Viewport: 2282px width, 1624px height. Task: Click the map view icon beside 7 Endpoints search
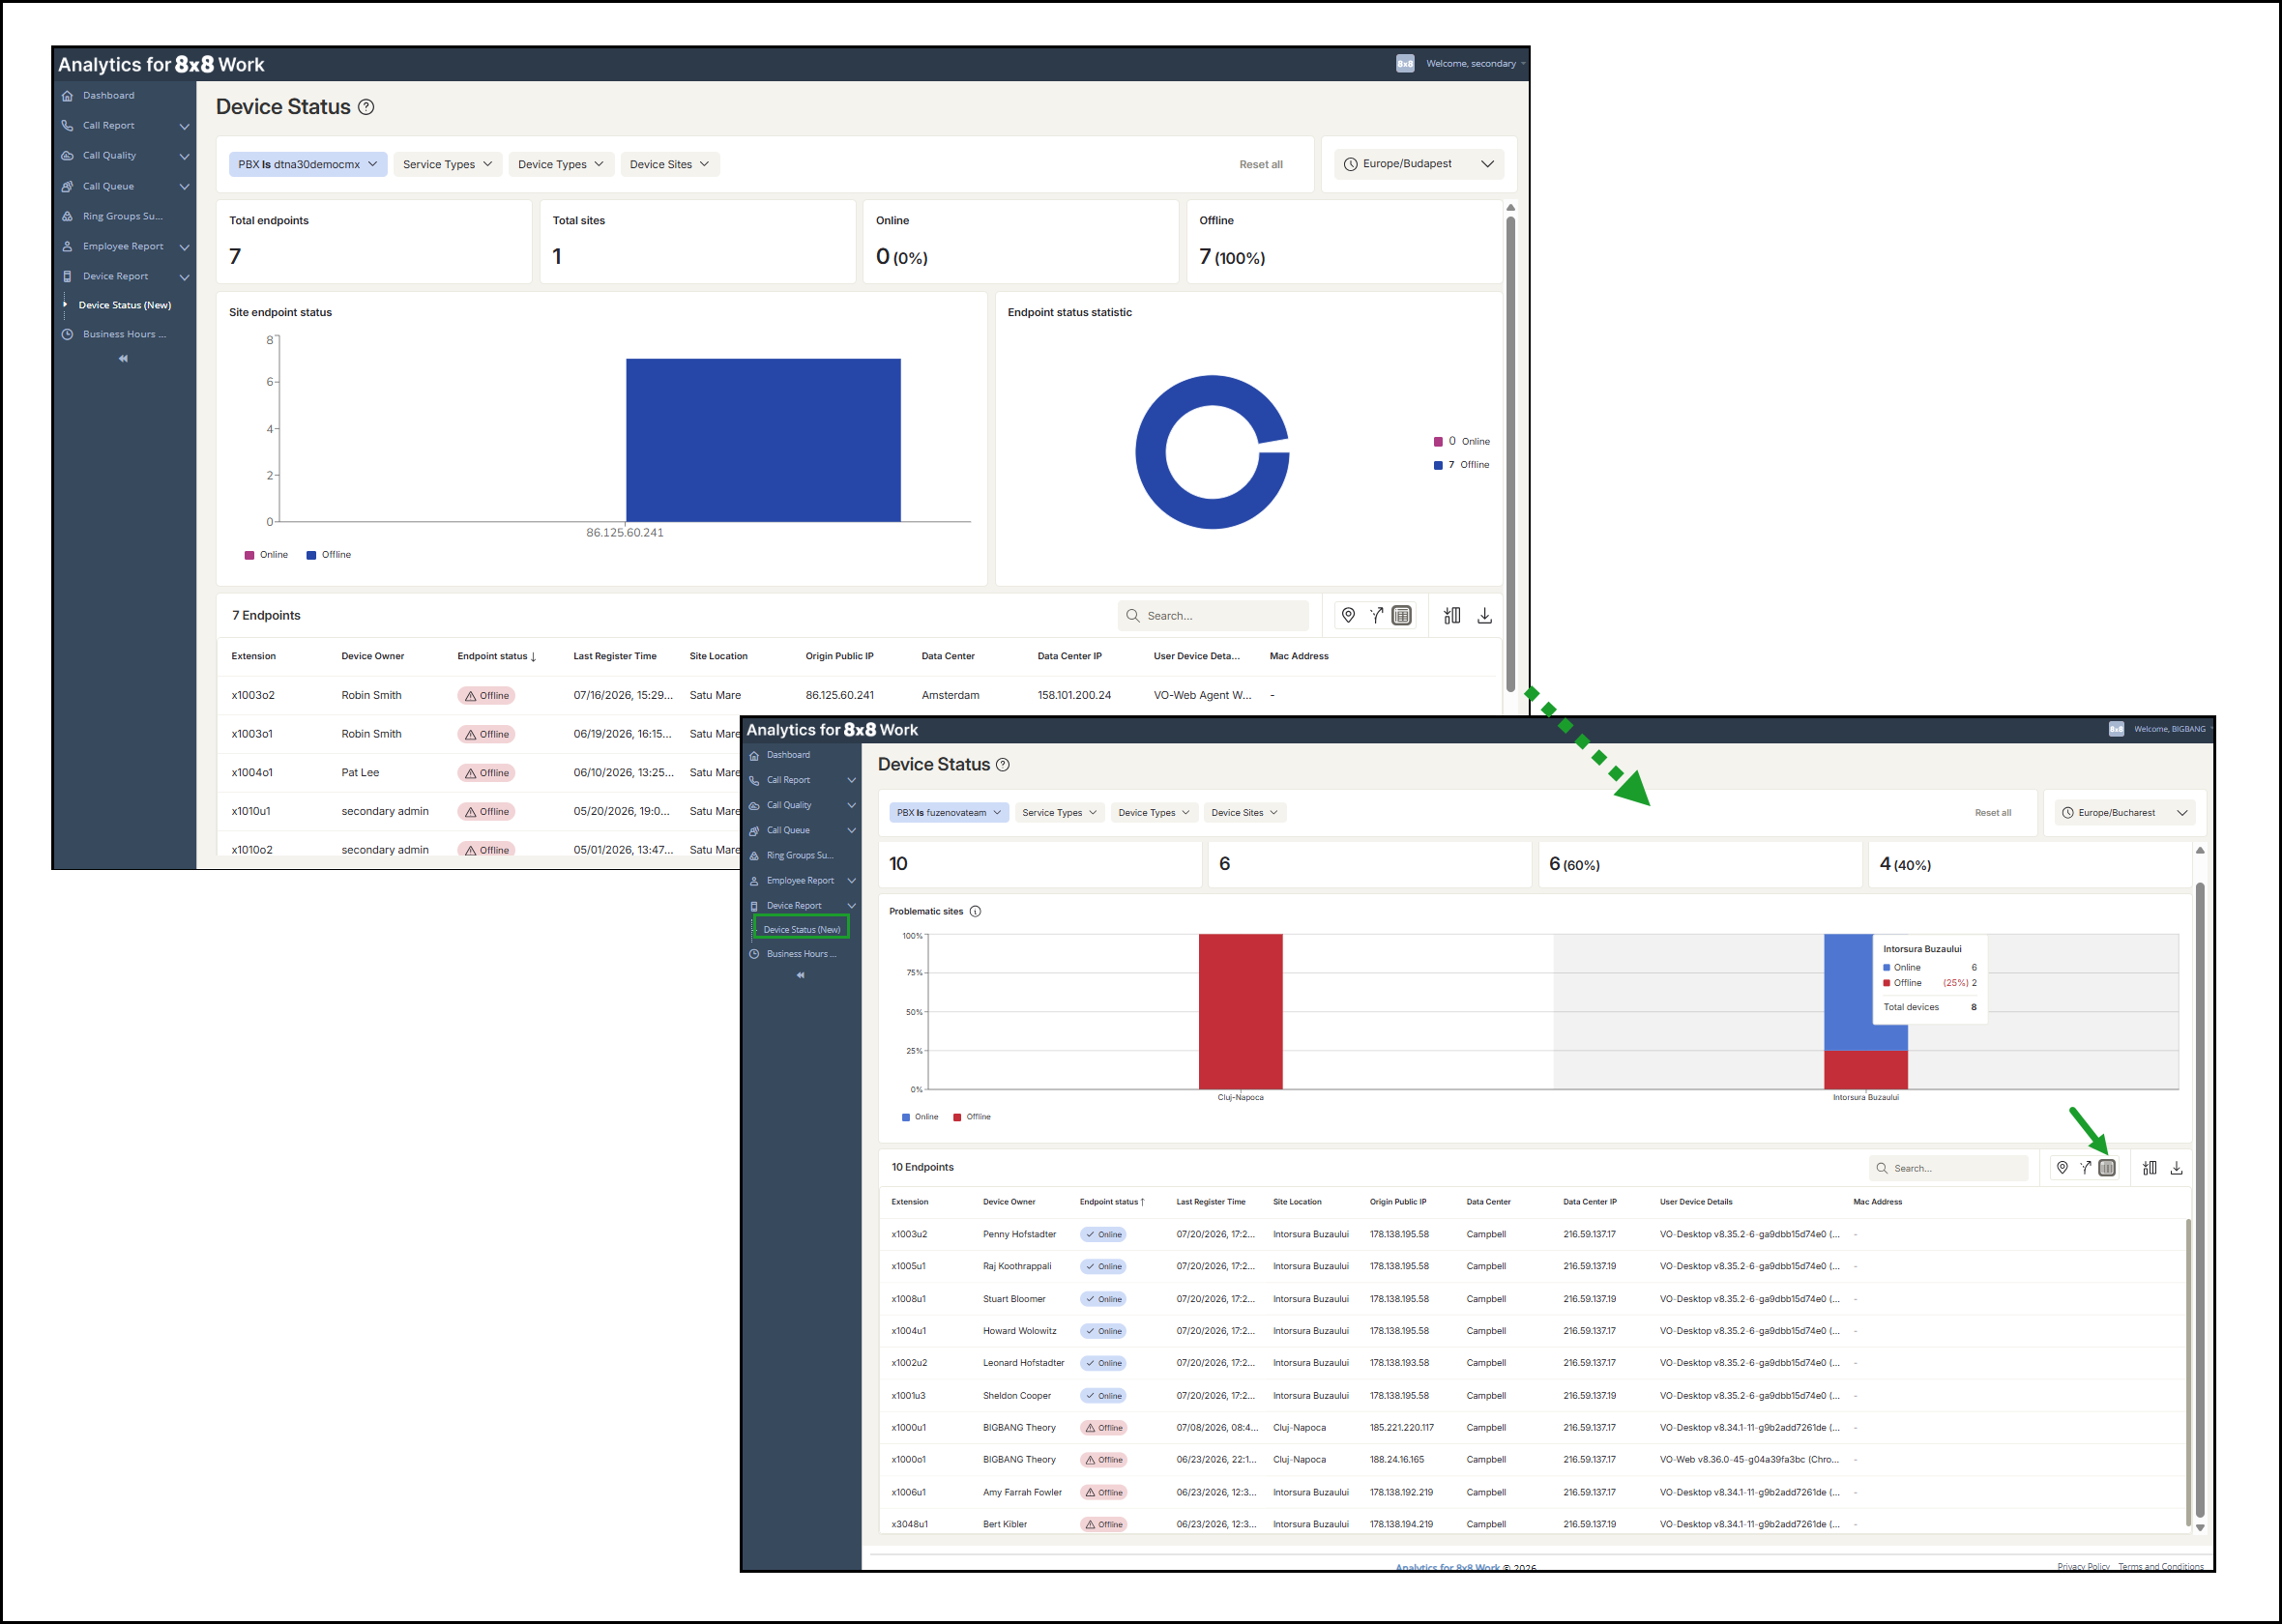click(x=1348, y=615)
